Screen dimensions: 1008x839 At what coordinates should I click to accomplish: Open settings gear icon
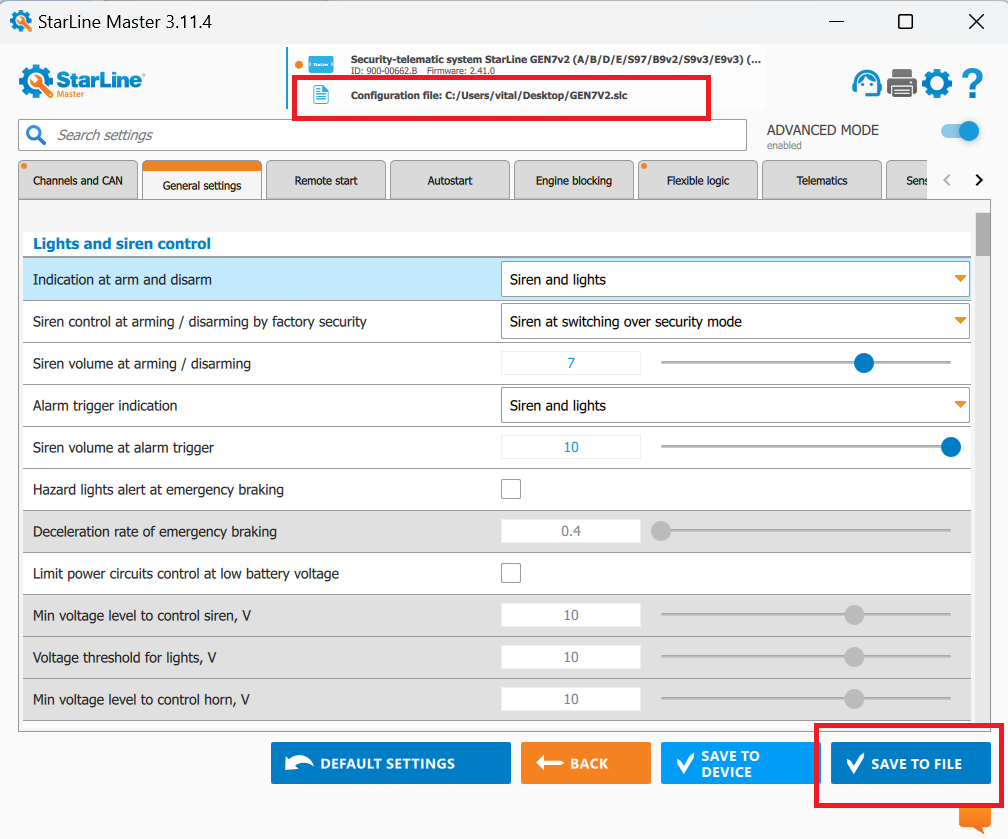[x=937, y=83]
